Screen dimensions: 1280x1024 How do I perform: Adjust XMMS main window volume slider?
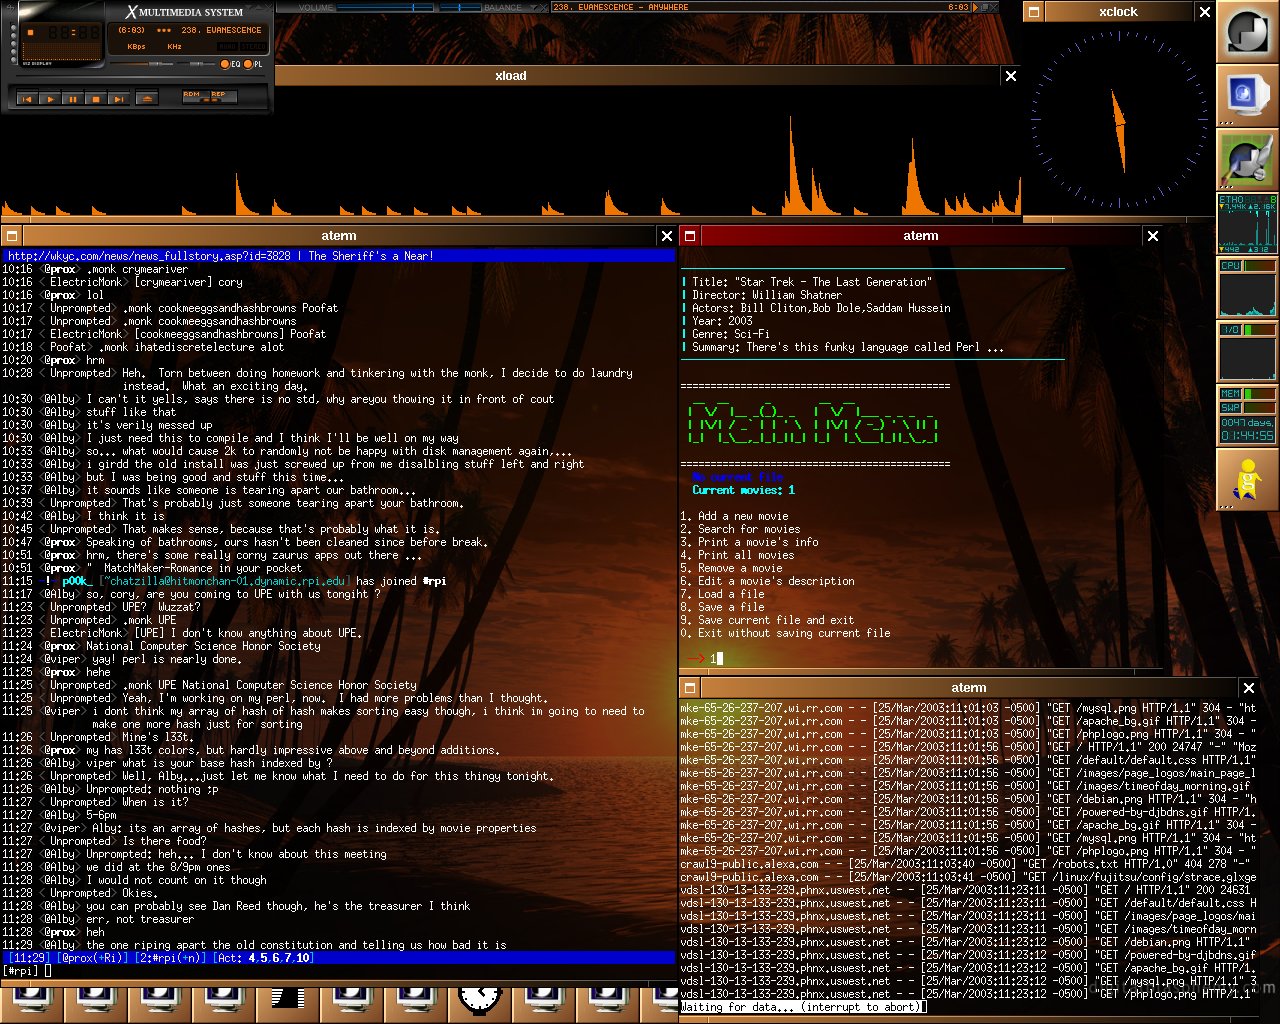pyautogui.click(x=142, y=64)
